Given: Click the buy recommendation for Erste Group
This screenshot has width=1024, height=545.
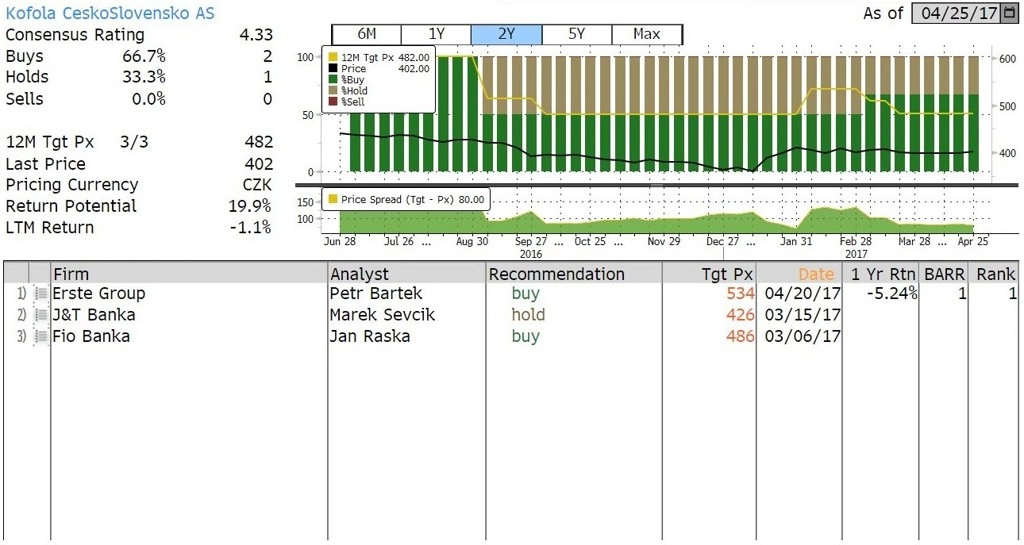Looking at the screenshot, I should pos(526,294).
